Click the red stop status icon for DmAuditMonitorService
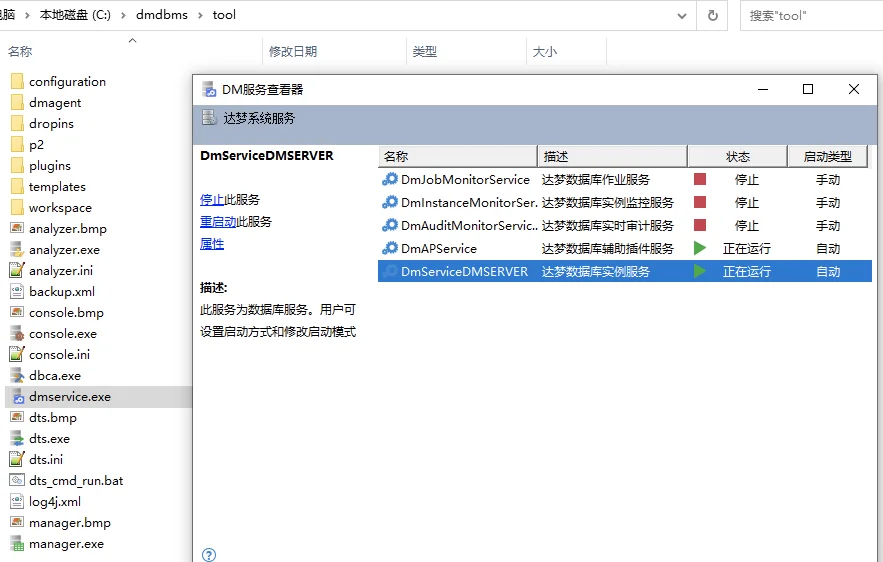883x562 pixels. 700,225
